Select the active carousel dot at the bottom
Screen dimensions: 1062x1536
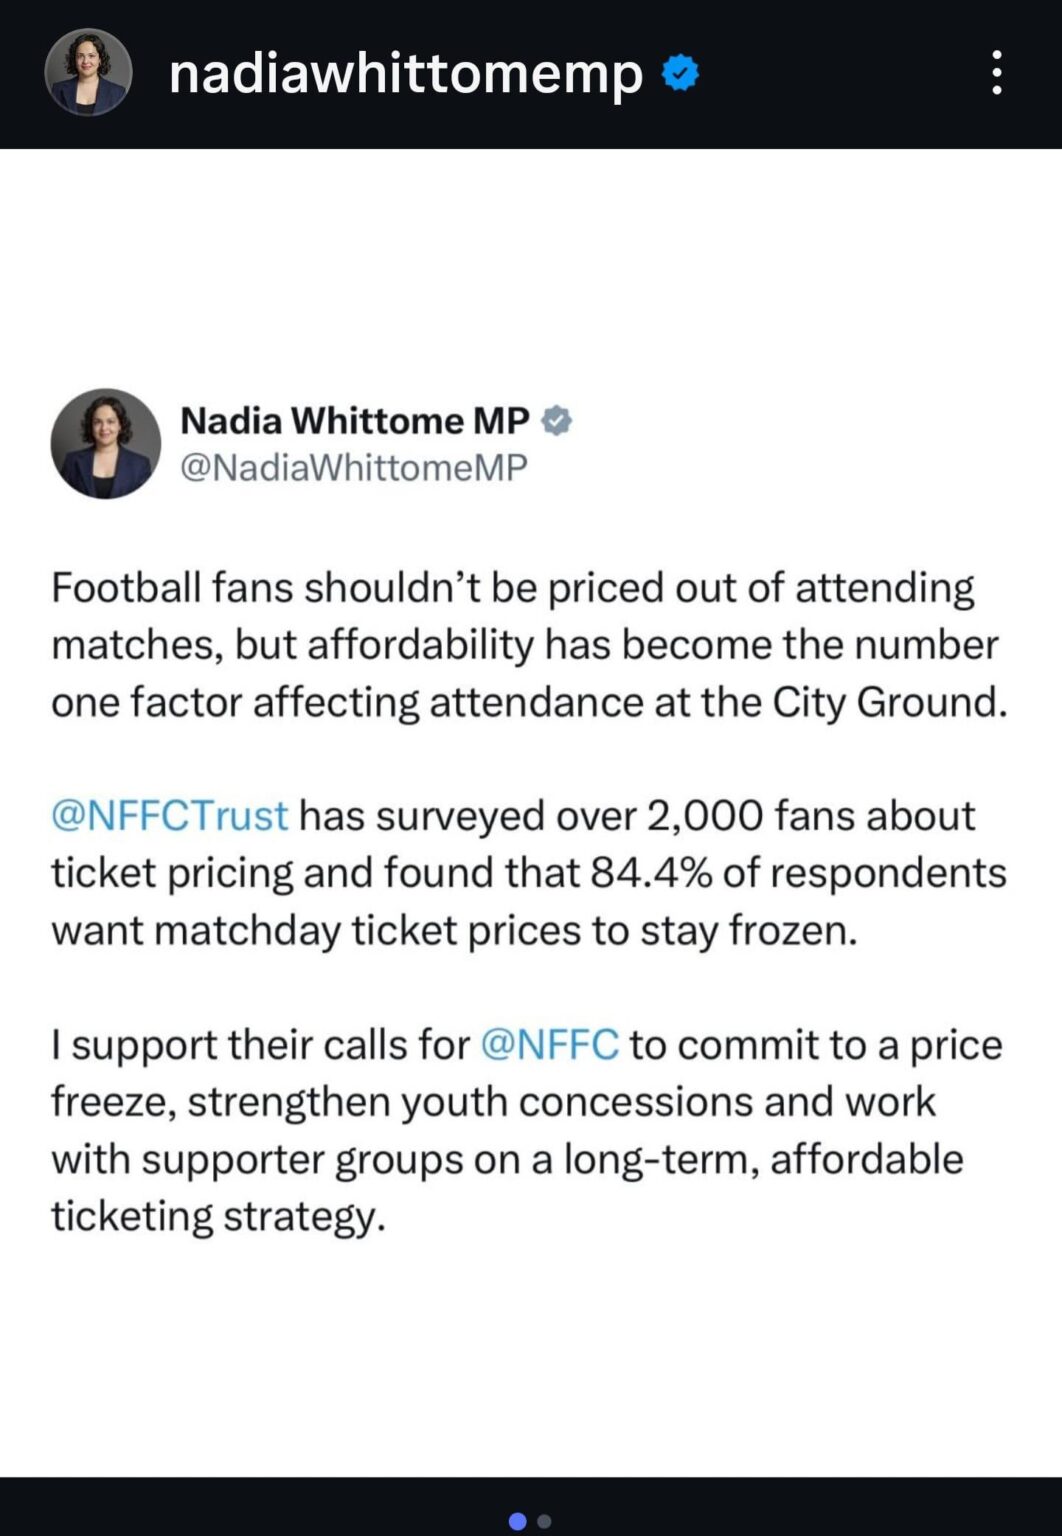point(519,1521)
